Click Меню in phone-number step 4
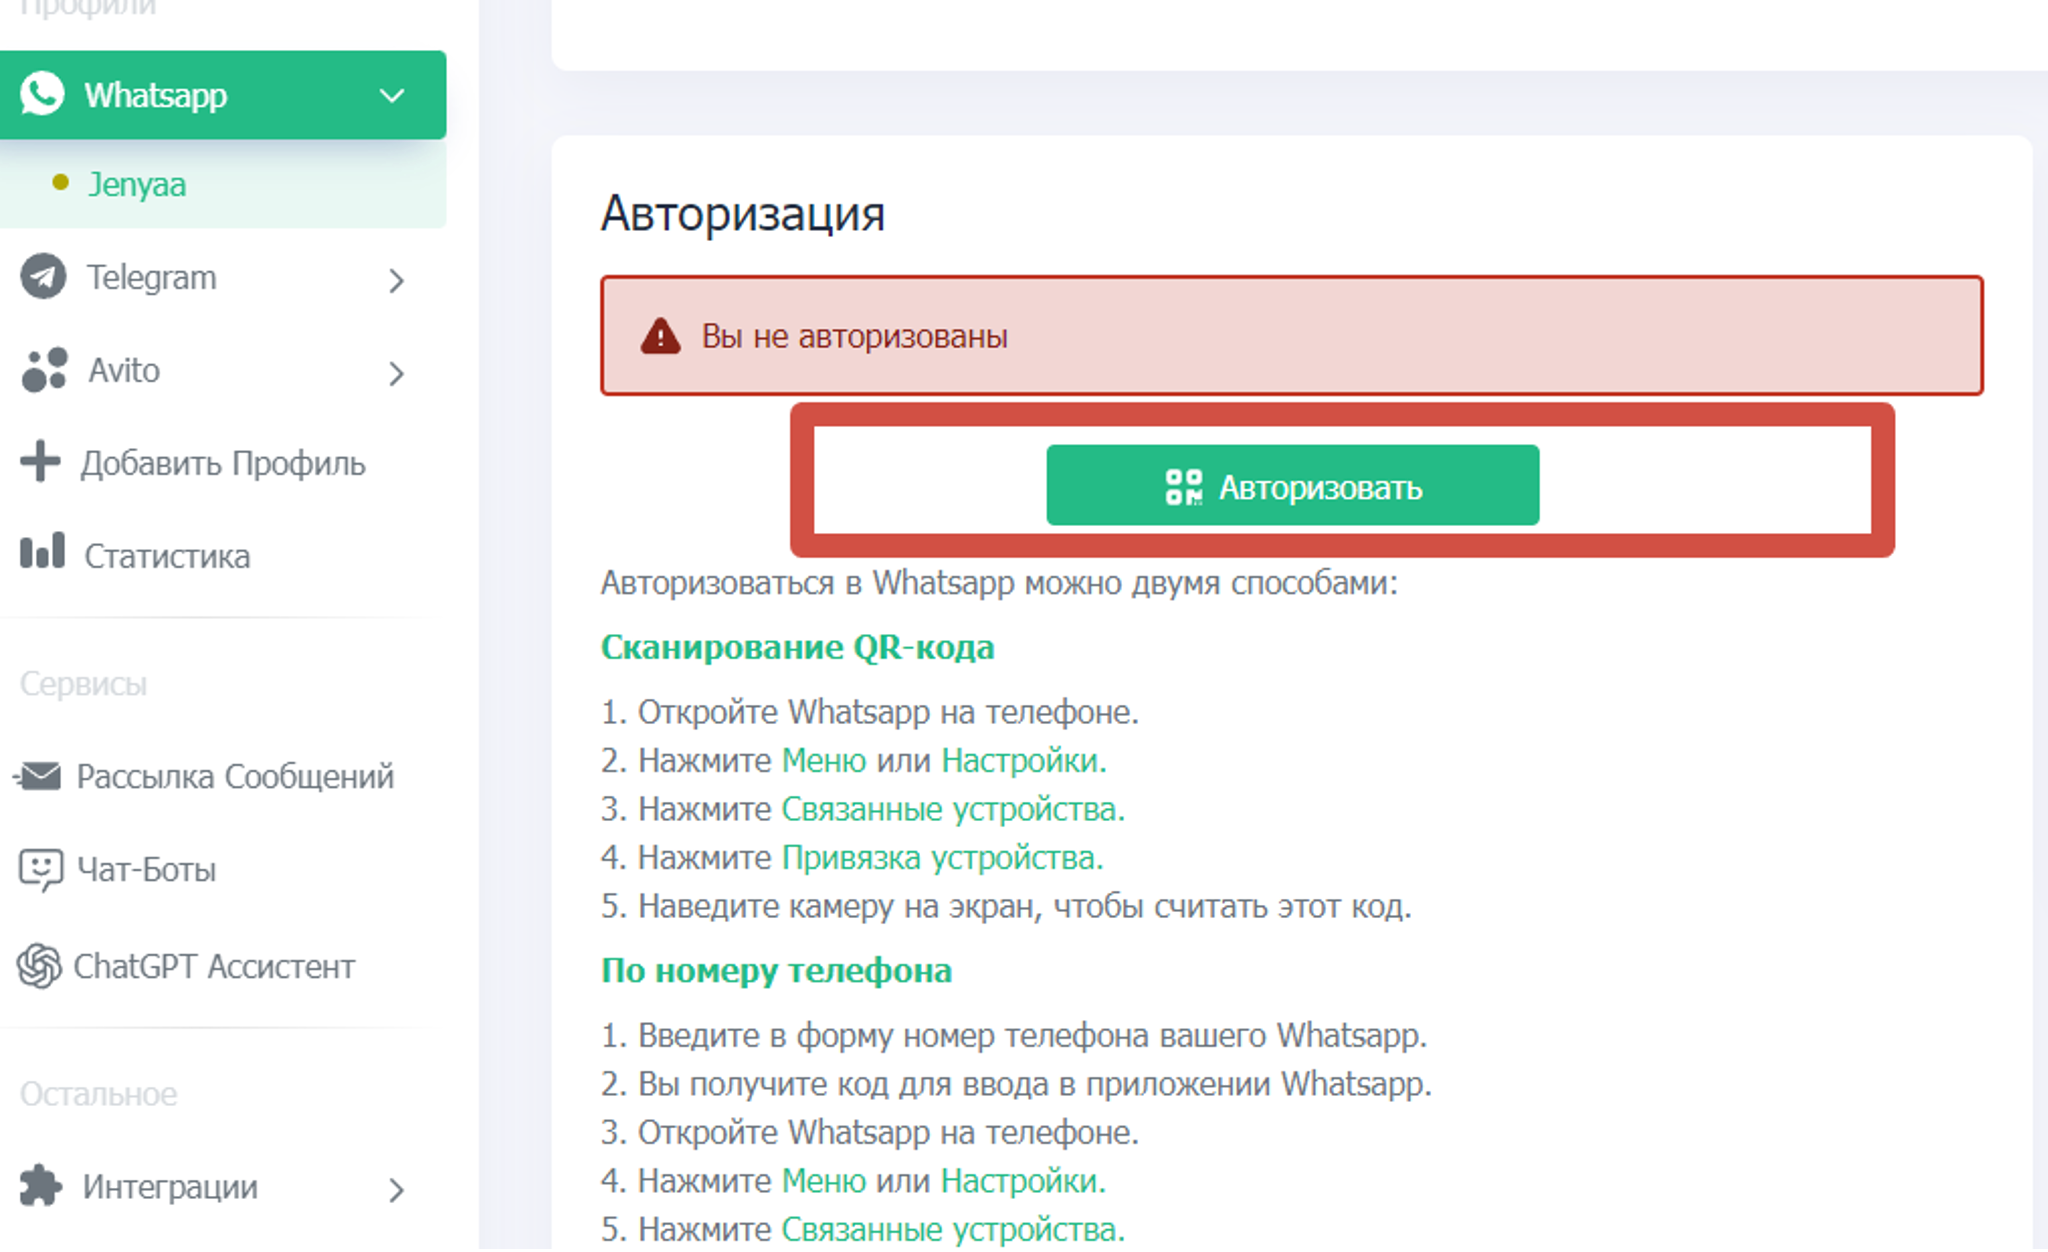 coord(824,1180)
